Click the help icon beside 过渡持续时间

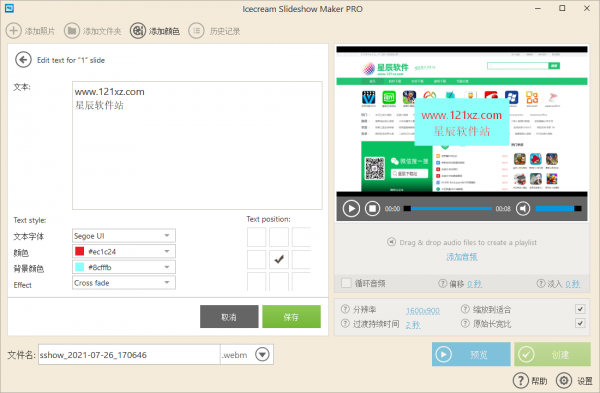pyautogui.click(x=345, y=323)
